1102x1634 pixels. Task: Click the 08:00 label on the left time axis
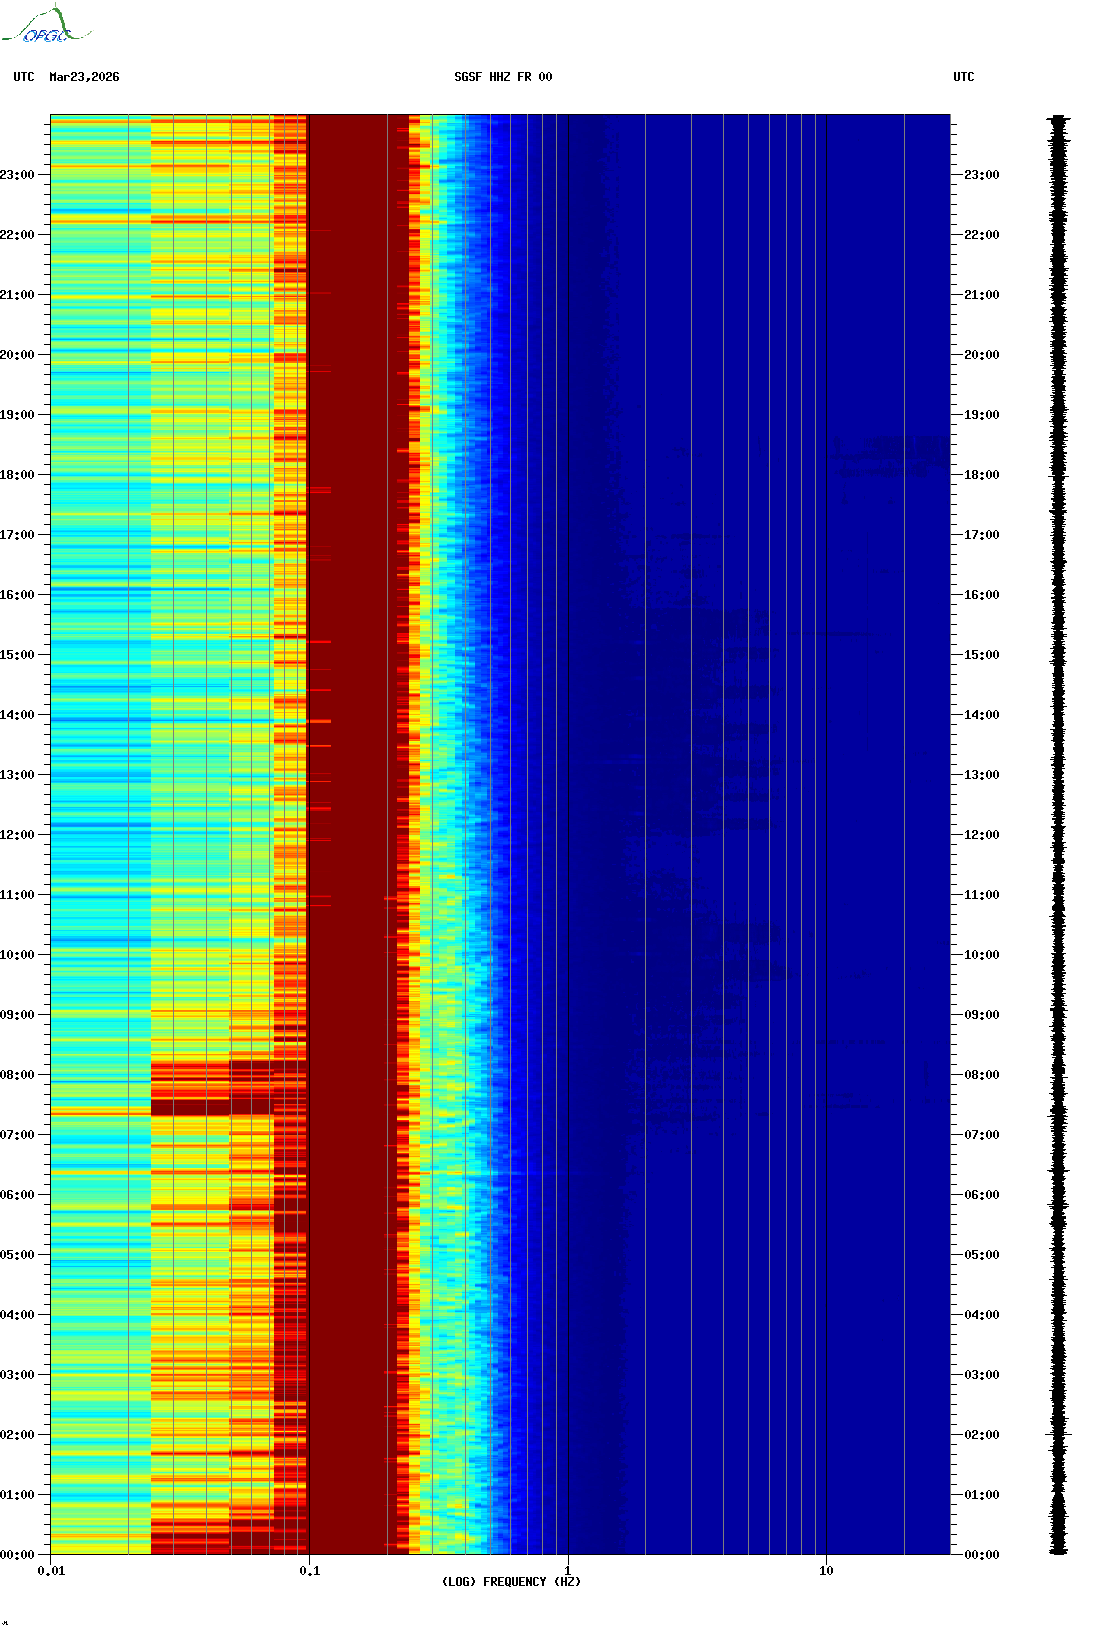click(x=17, y=1075)
